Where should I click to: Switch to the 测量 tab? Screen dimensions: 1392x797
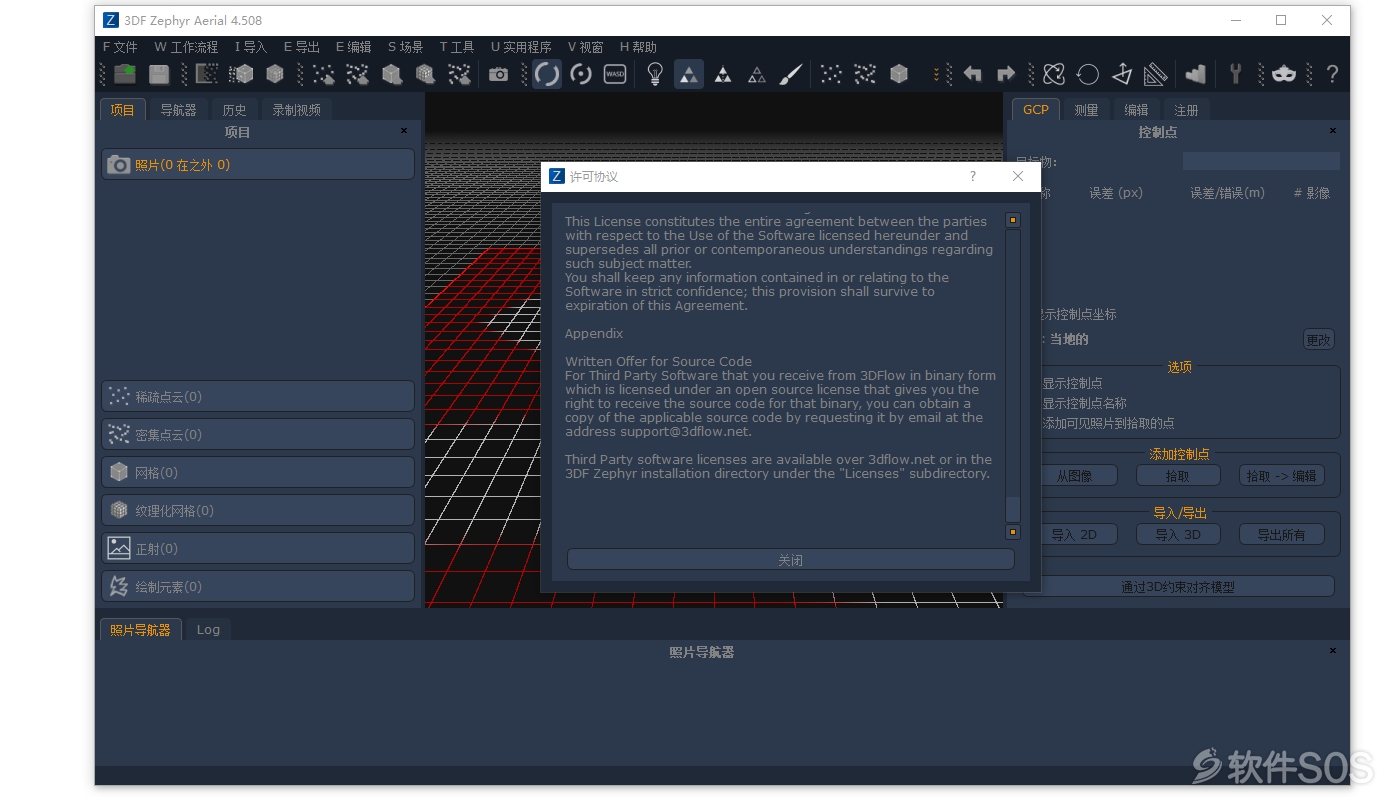pyautogui.click(x=1086, y=110)
